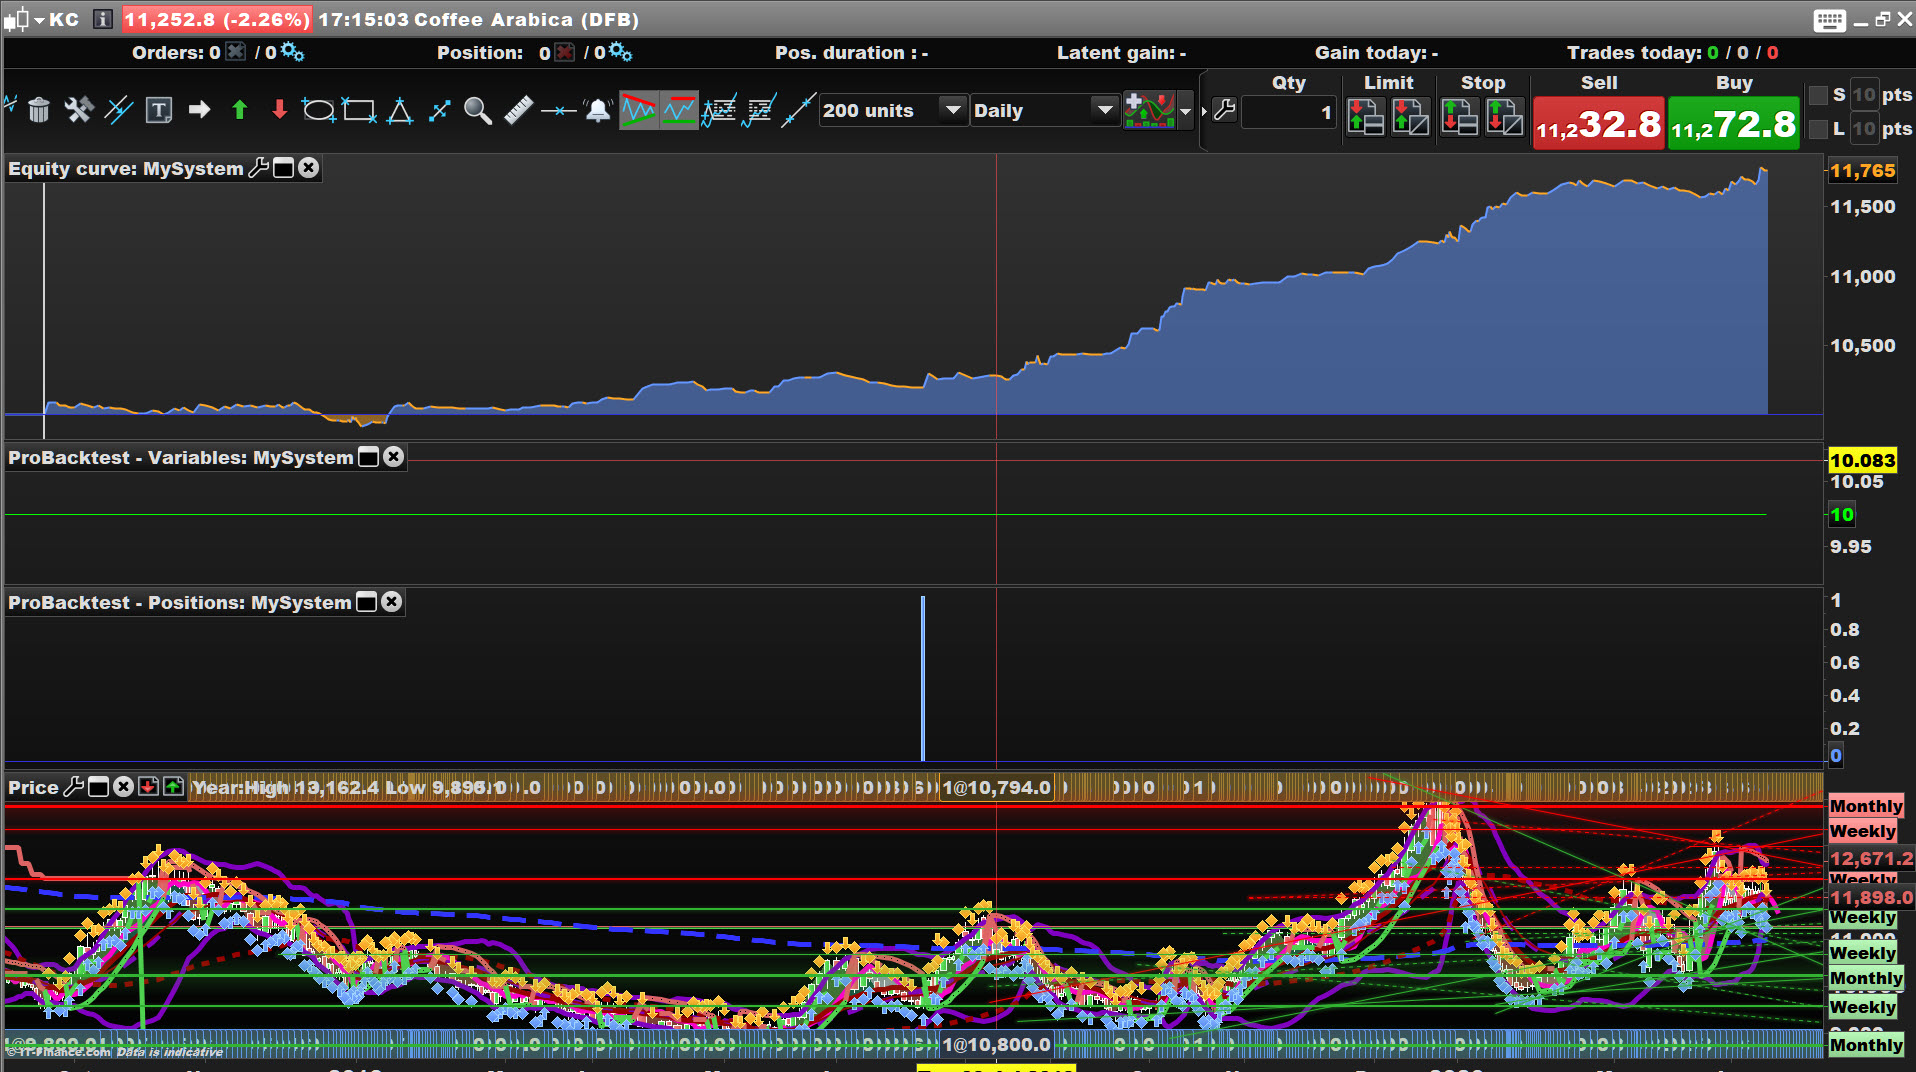Select the trash can delete objects tool
Screen dimensions: 1916x1072
[39, 110]
